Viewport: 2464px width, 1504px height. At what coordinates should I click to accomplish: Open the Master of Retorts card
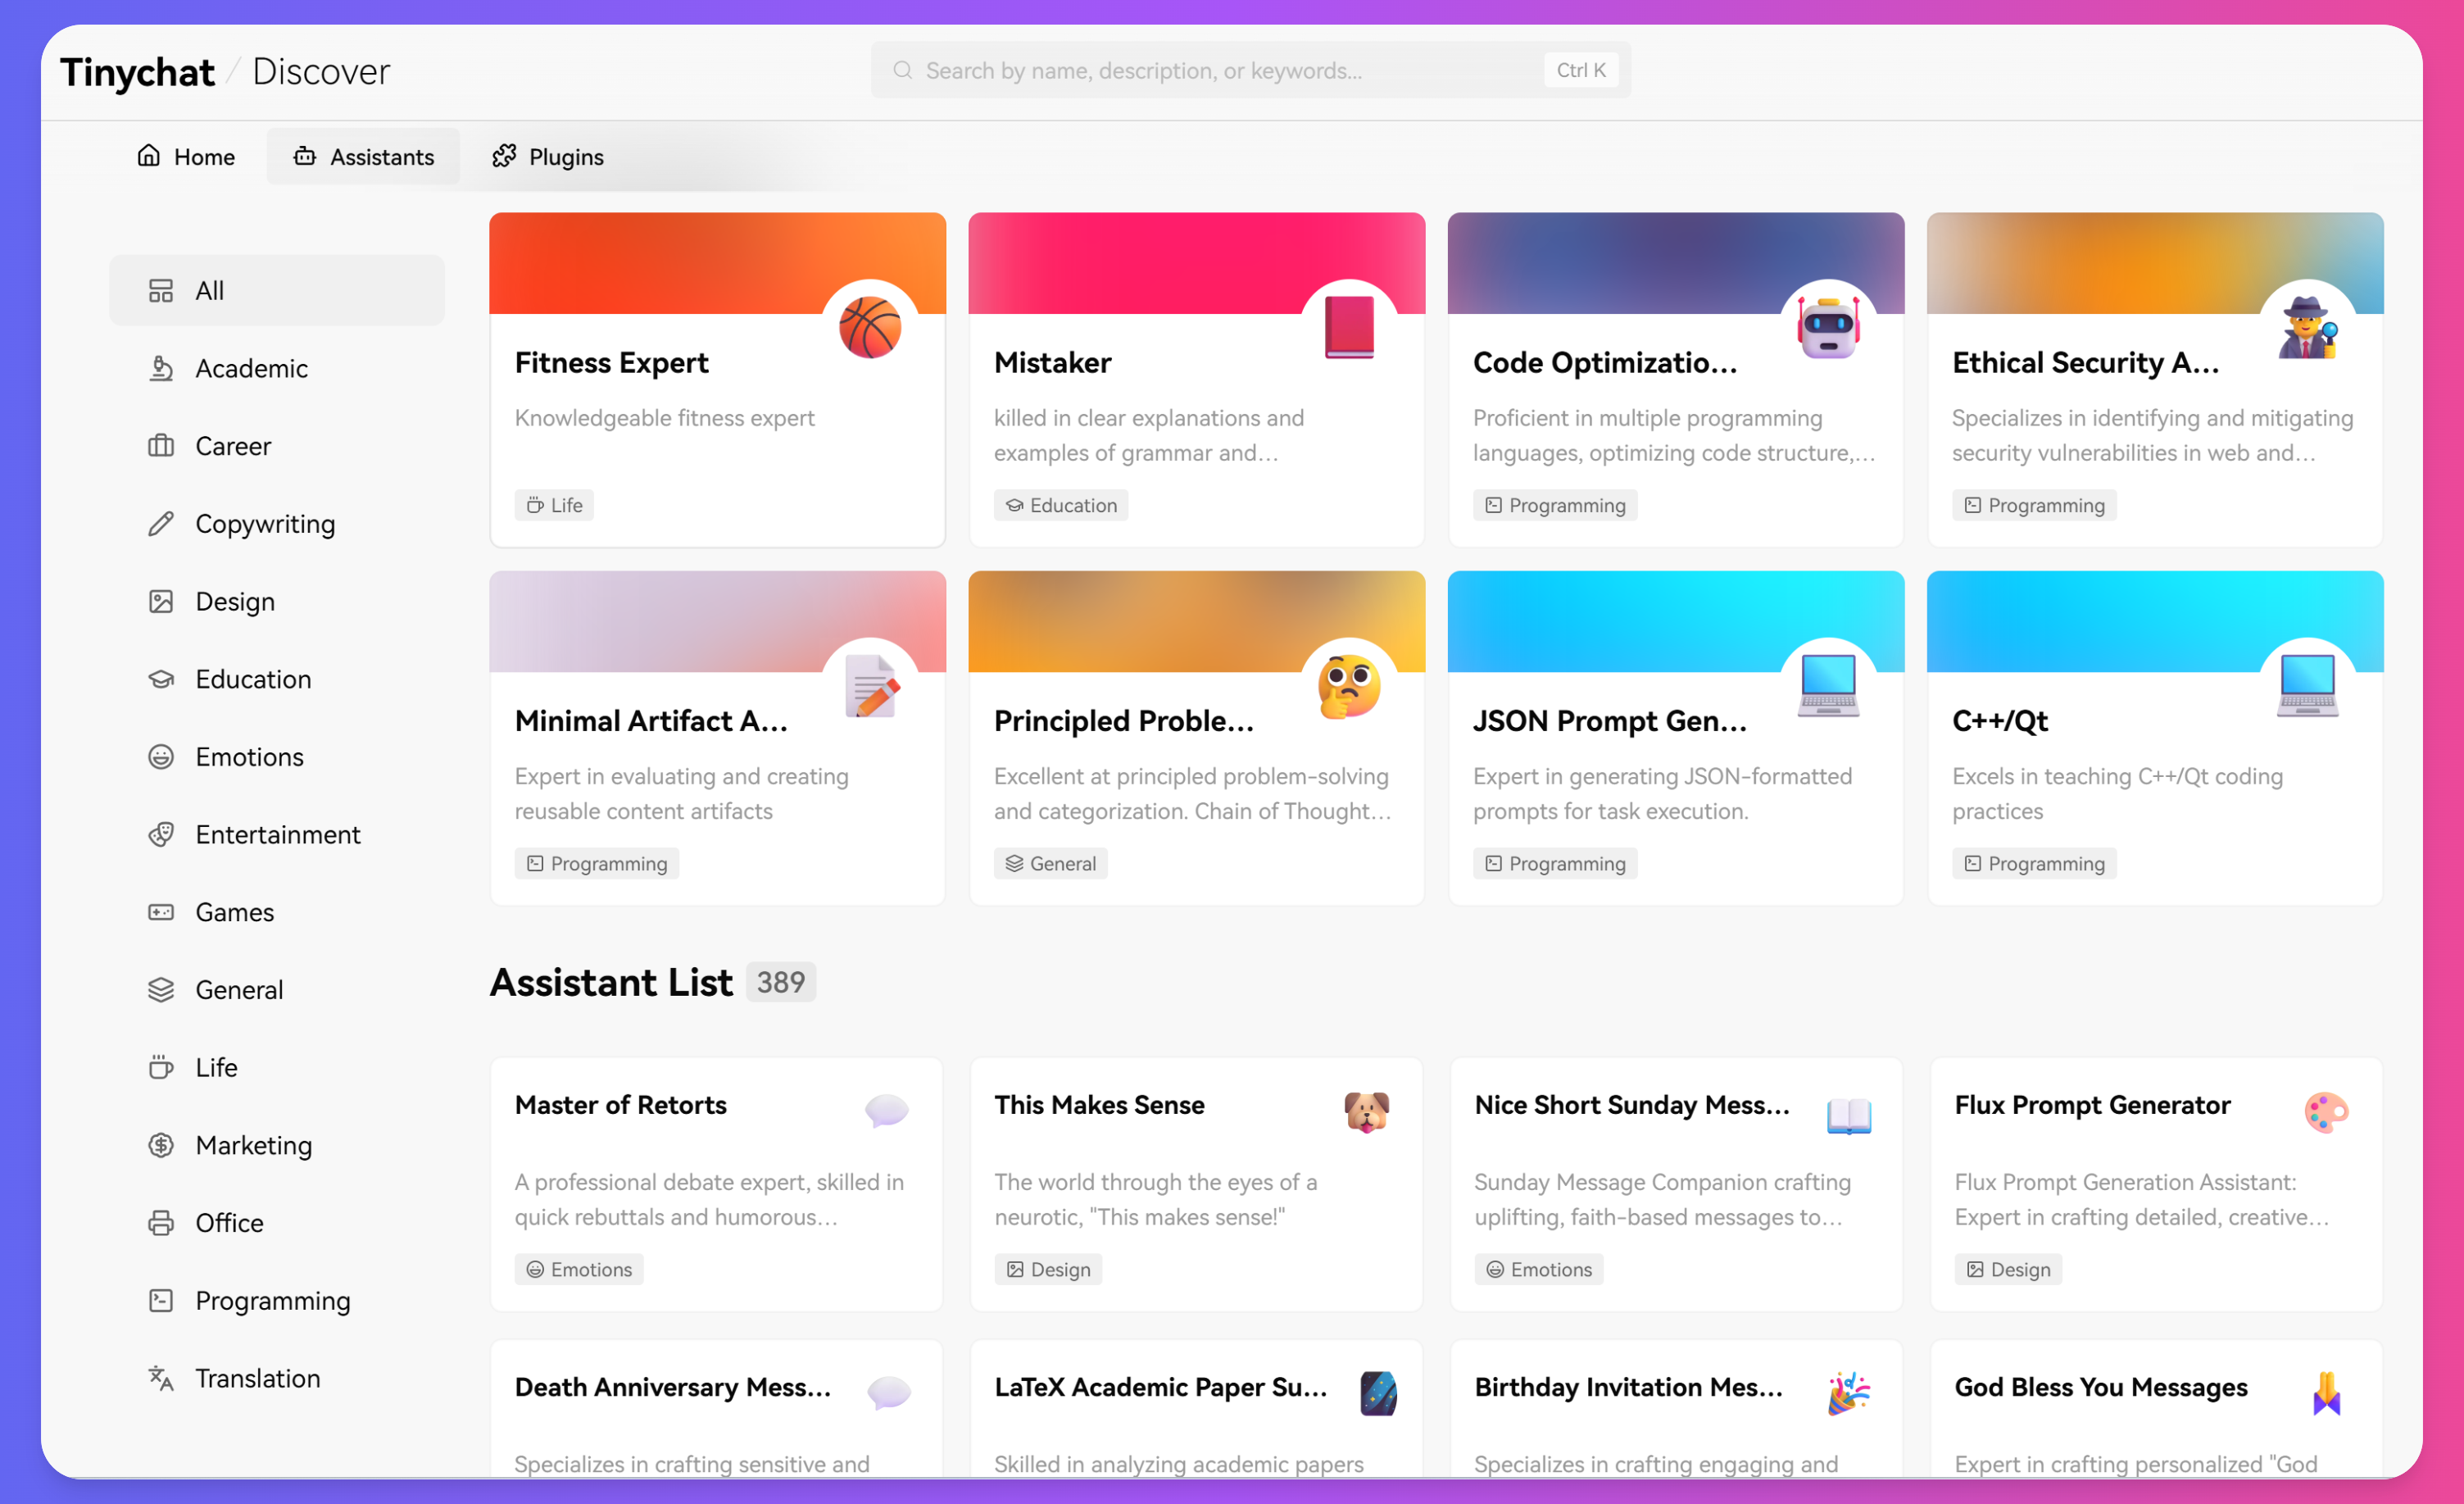point(716,1184)
